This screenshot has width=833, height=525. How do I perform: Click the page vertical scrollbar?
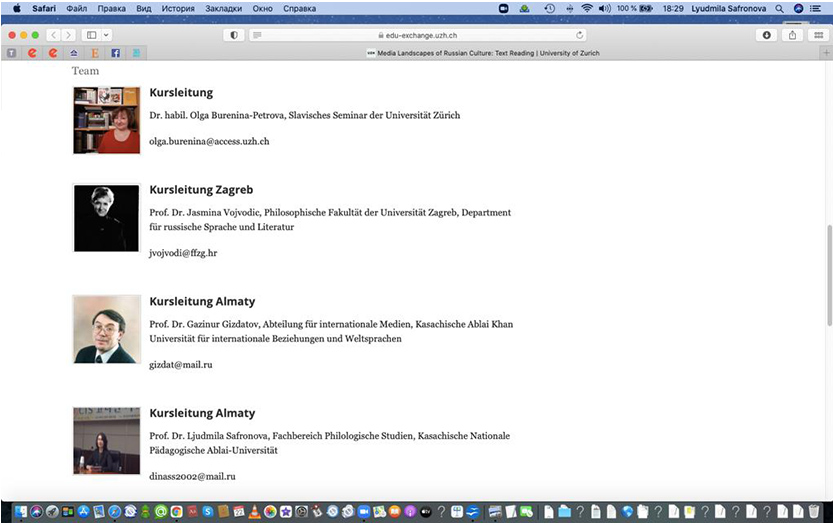(828, 275)
